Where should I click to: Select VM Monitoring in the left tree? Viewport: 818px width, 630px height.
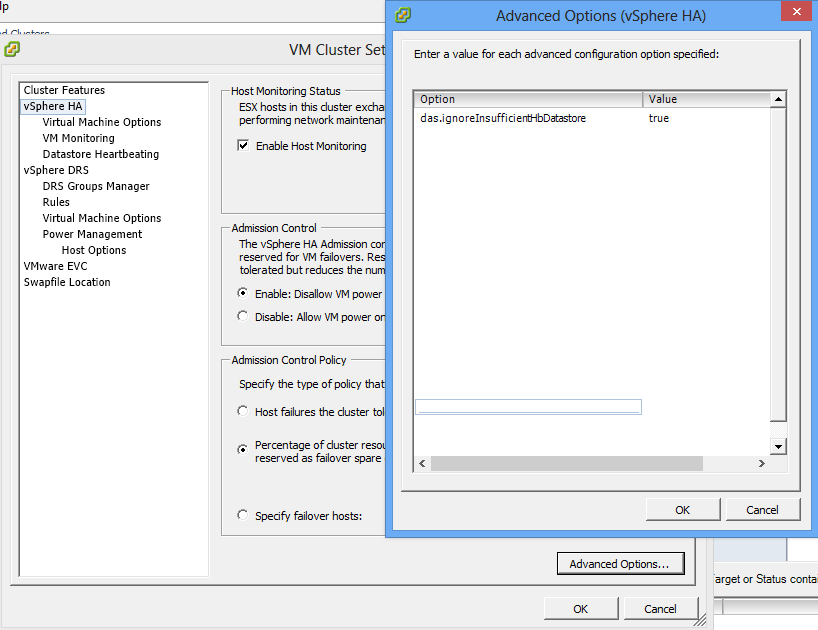pos(78,138)
